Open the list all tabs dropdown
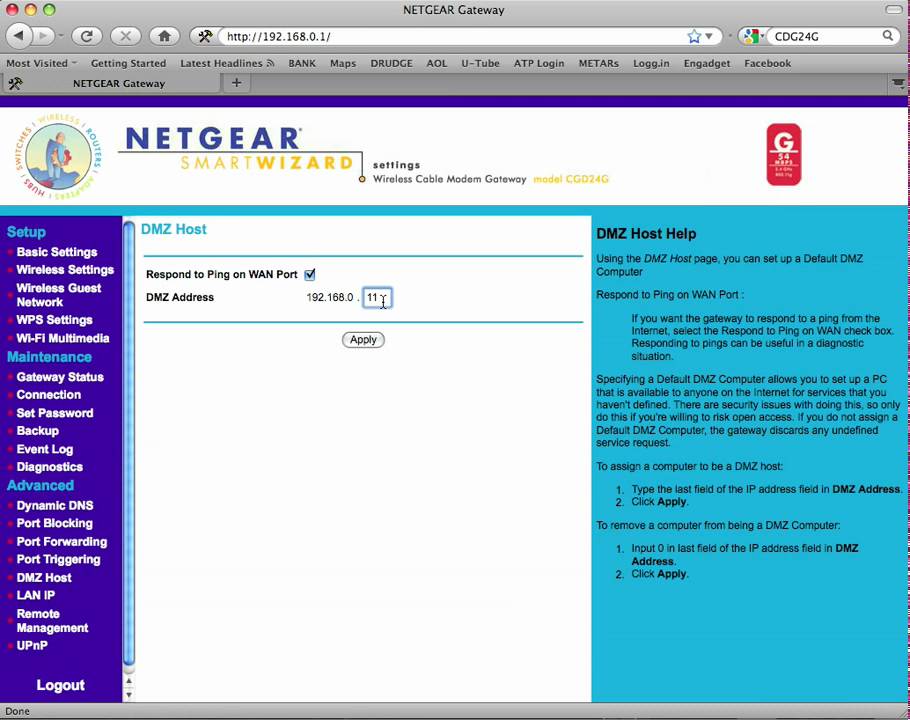 click(898, 83)
